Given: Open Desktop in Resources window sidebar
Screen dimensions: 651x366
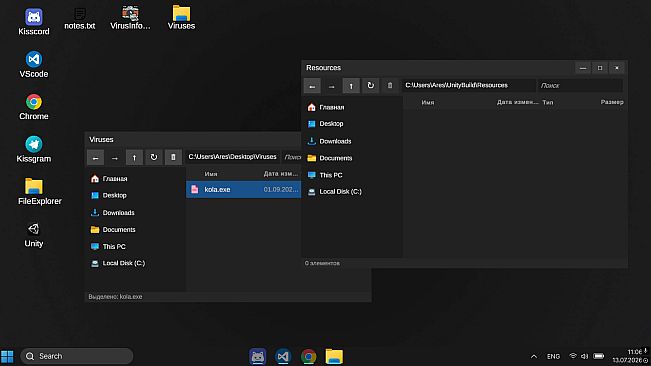Looking at the screenshot, I should 325,124.
